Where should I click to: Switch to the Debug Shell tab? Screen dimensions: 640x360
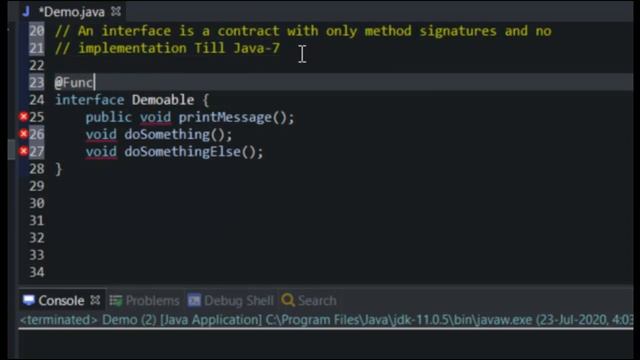click(238, 301)
